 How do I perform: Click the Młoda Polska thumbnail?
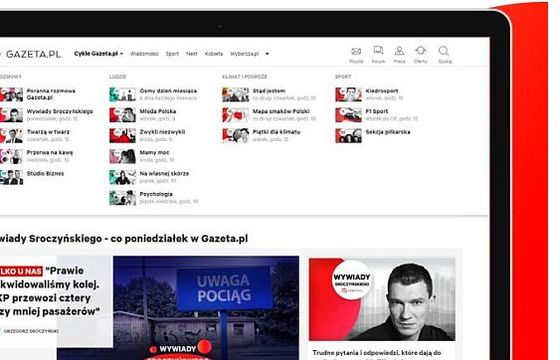(122, 115)
